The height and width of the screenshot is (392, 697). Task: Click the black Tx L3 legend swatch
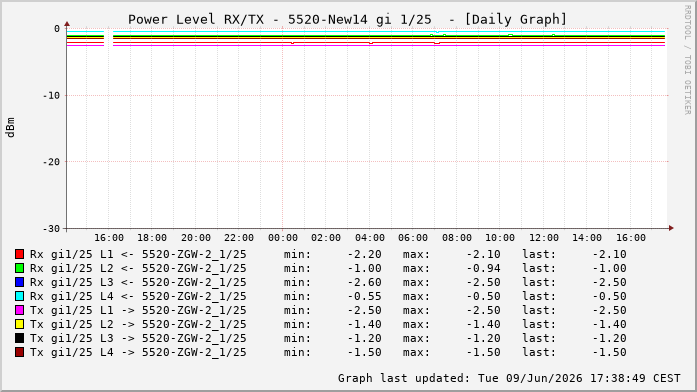click(19, 338)
